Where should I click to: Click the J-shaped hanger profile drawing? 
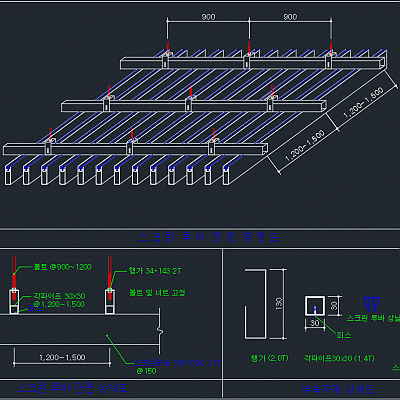(256, 304)
